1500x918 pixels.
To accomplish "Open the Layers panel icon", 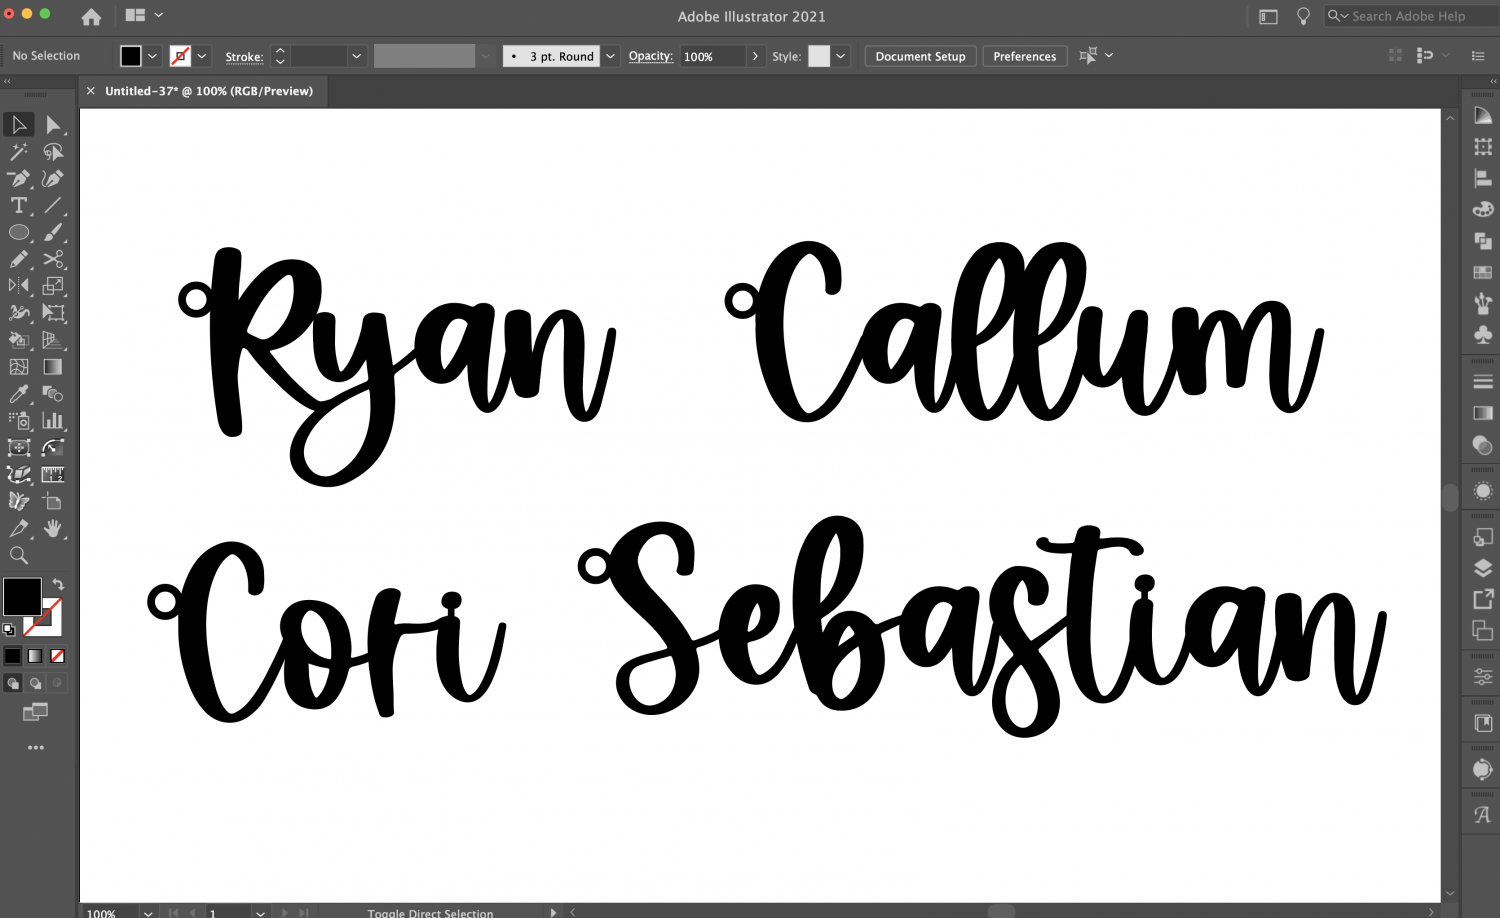I will (1483, 568).
